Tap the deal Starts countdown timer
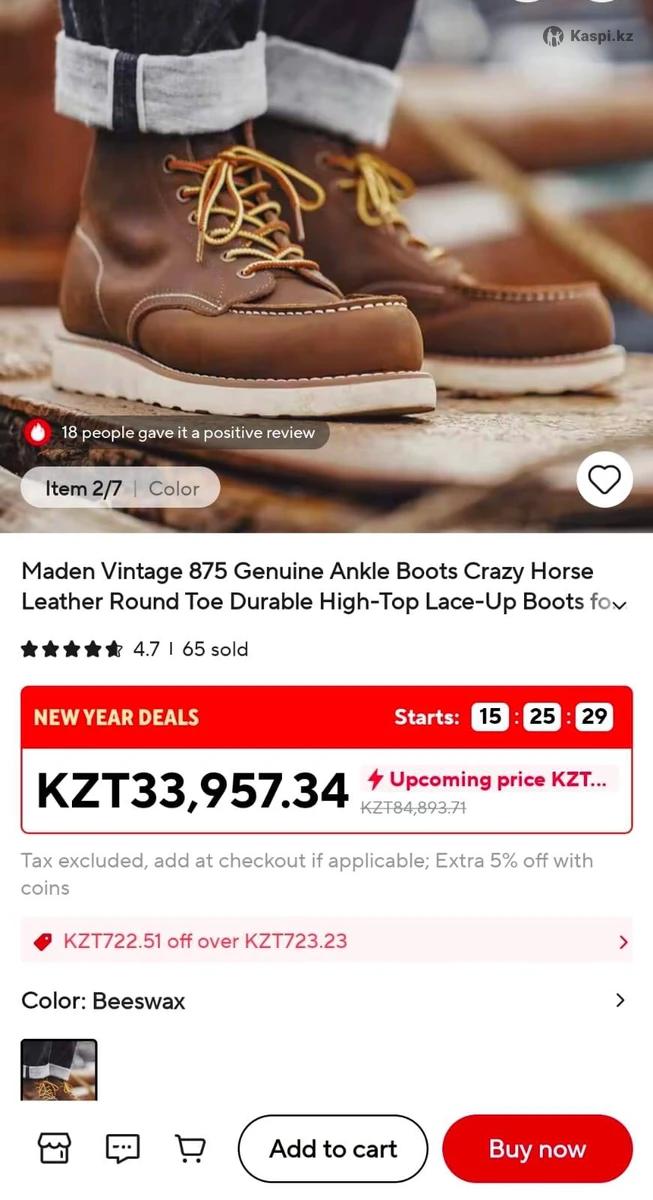Image resolution: width=653 pixels, height=1200 pixels. pos(542,717)
